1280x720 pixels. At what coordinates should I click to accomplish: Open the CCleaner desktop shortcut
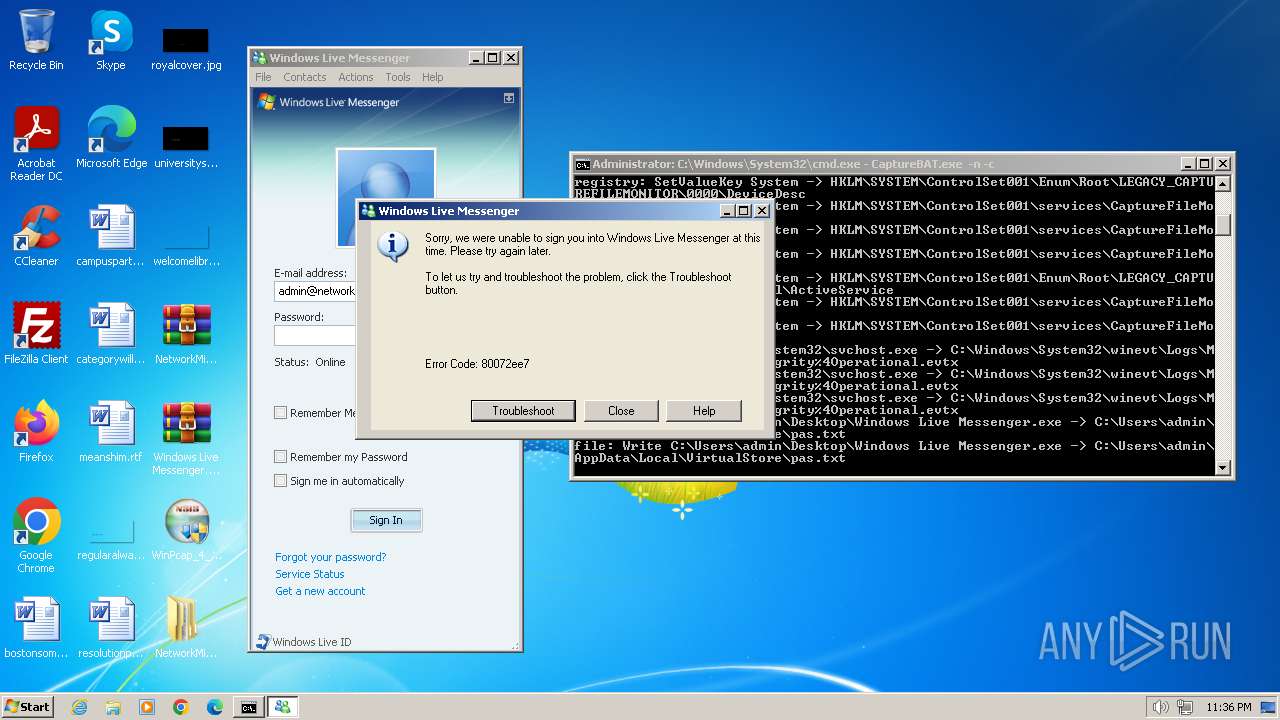(36, 236)
